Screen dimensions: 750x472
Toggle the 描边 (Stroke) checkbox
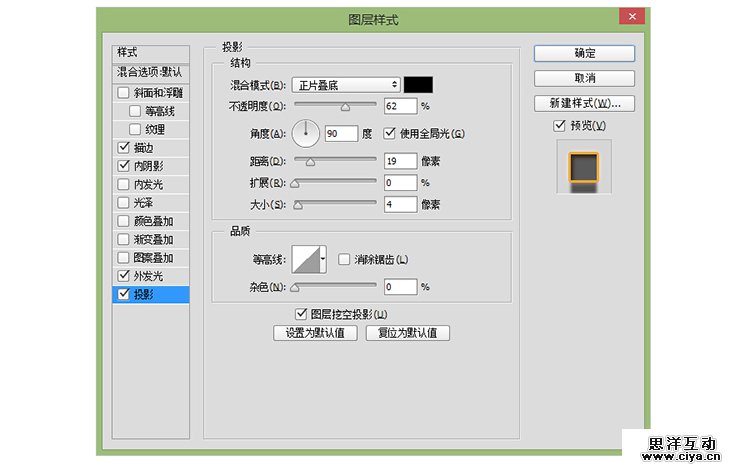point(124,147)
